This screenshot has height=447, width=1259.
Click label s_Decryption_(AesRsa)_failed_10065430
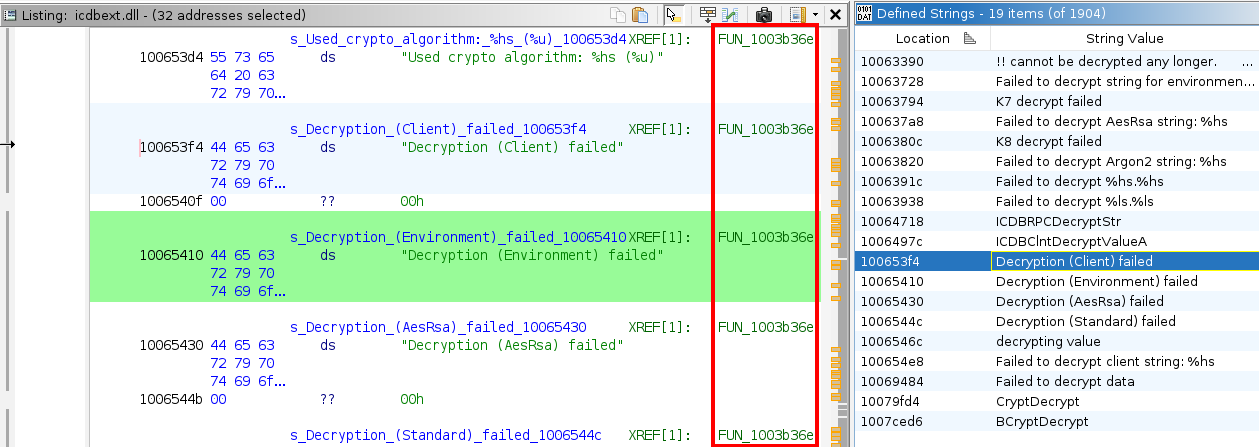point(438,327)
